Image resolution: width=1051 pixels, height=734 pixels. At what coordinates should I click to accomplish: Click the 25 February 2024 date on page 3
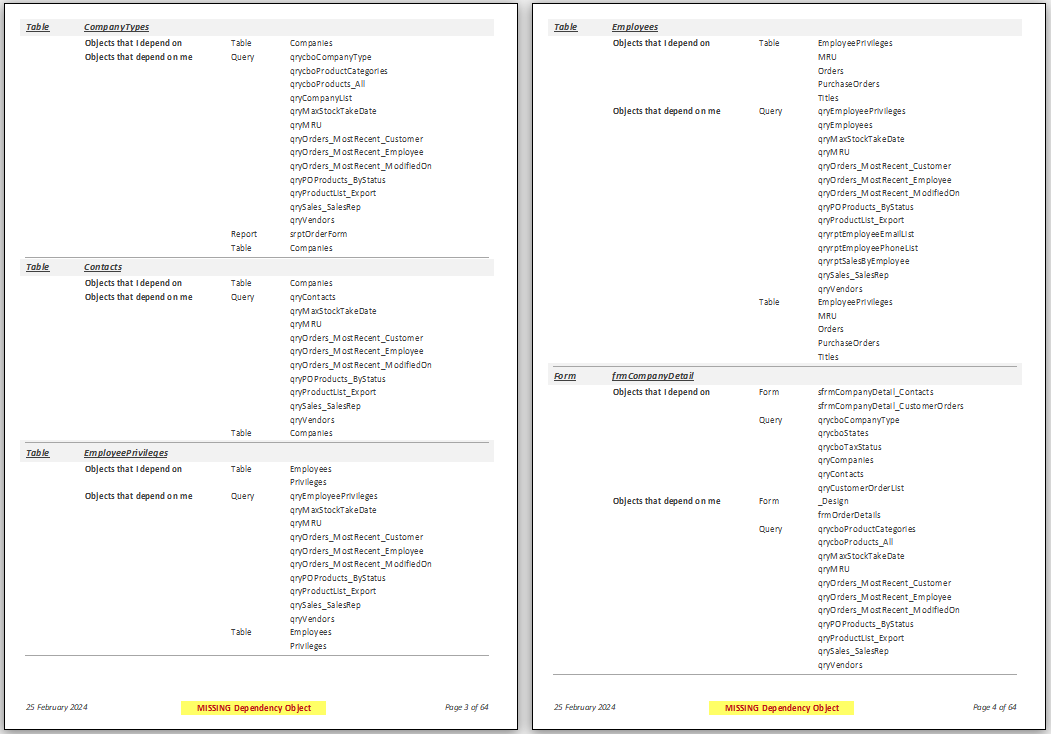point(57,707)
